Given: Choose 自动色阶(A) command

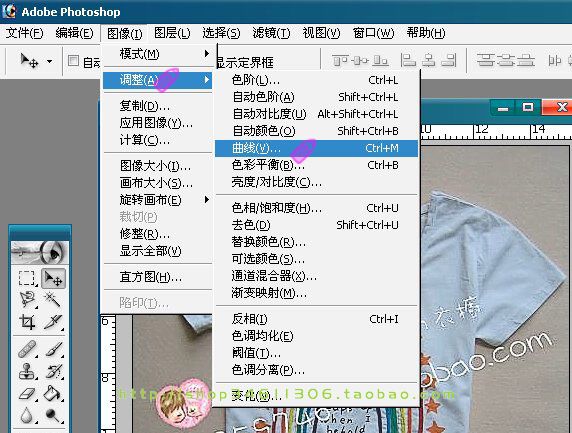Looking at the screenshot, I should click(x=316, y=97).
